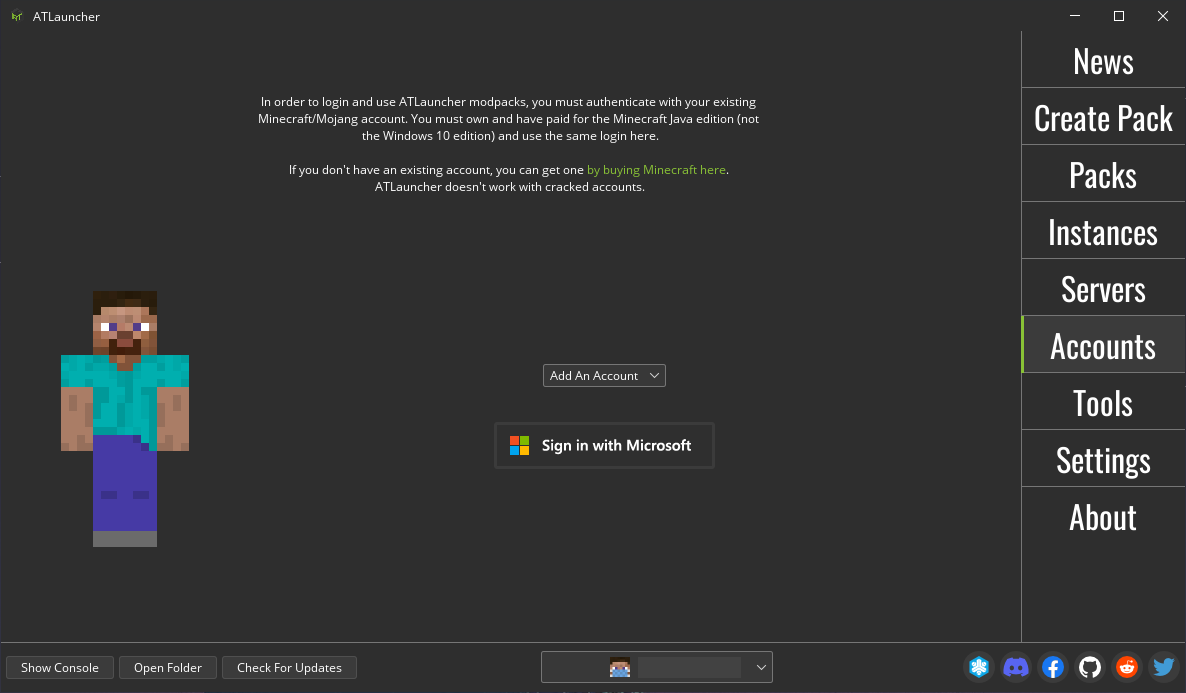Click the leftmost snowflake social icon
The image size is (1186, 693).
(979, 667)
